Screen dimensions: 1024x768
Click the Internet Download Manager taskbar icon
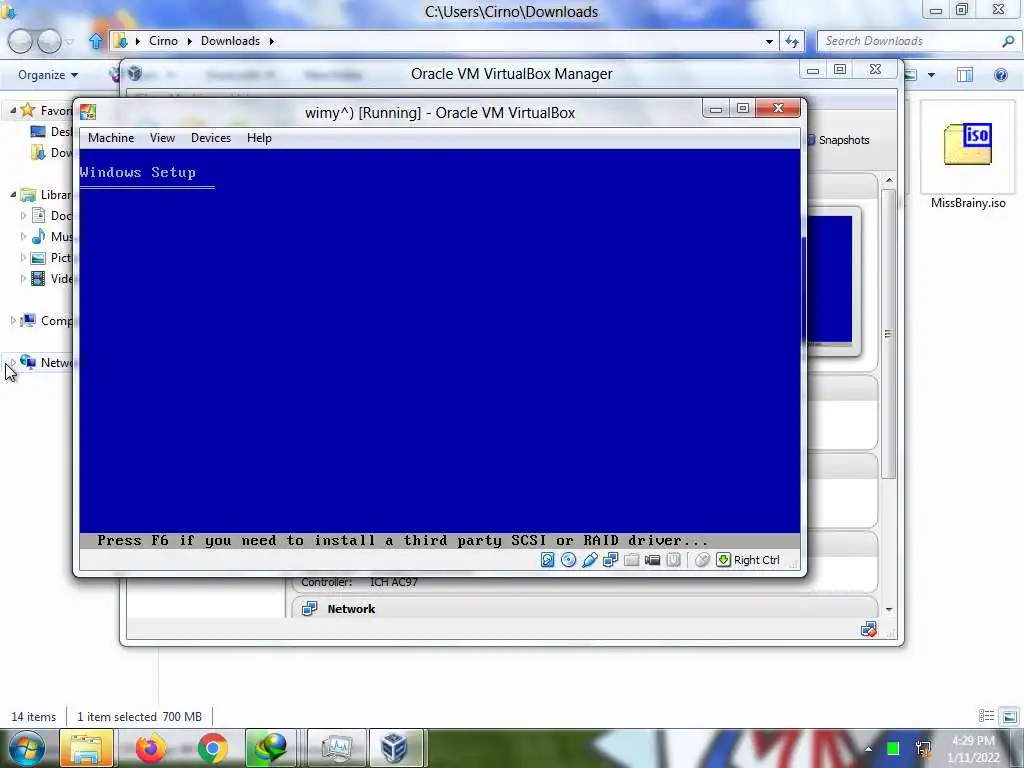[x=272, y=748]
